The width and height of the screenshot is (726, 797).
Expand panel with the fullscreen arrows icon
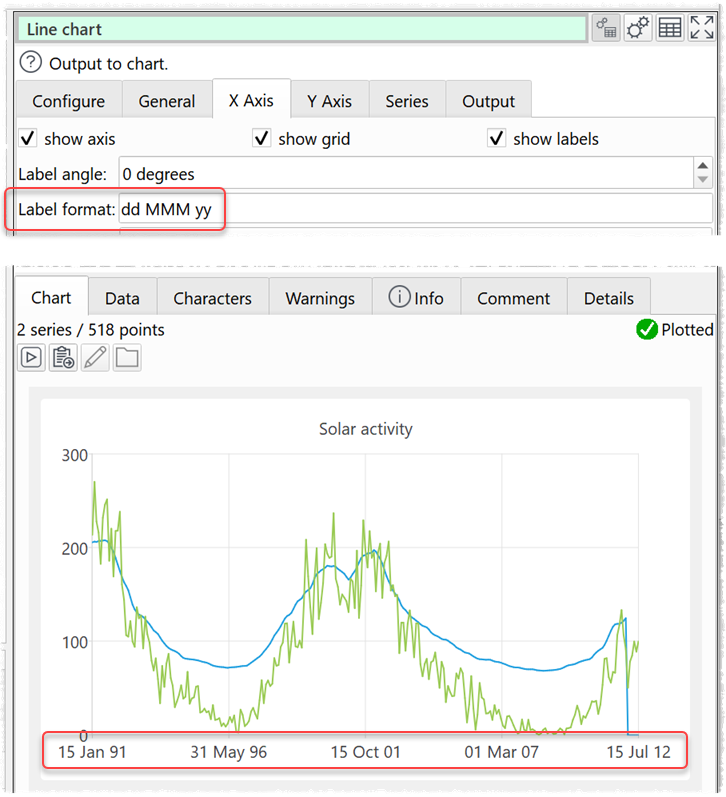click(702, 28)
